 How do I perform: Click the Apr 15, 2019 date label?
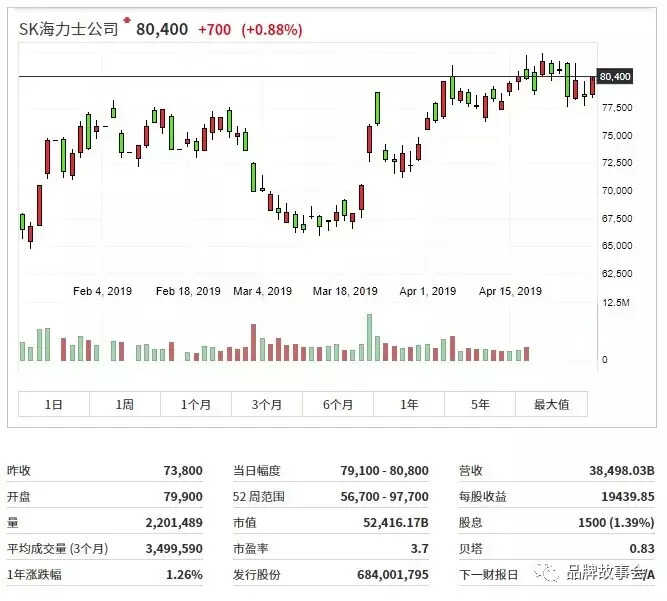coord(510,291)
